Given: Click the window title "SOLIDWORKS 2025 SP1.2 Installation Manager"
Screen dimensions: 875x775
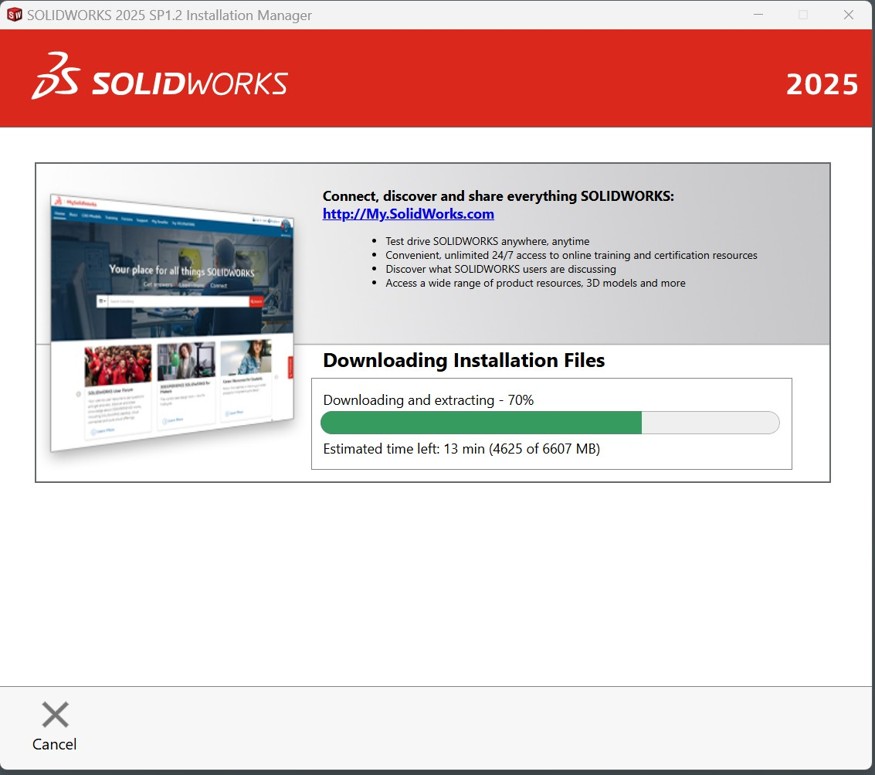Looking at the screenshot, I should [170, 15].
